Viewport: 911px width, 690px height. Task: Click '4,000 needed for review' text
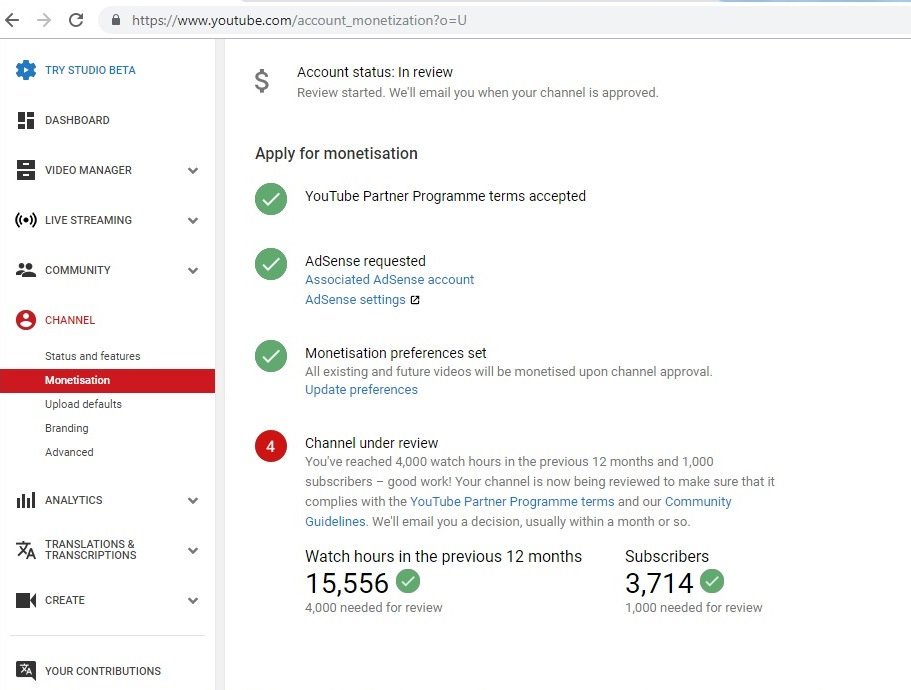pyautogui.click(x=374, y=608)
